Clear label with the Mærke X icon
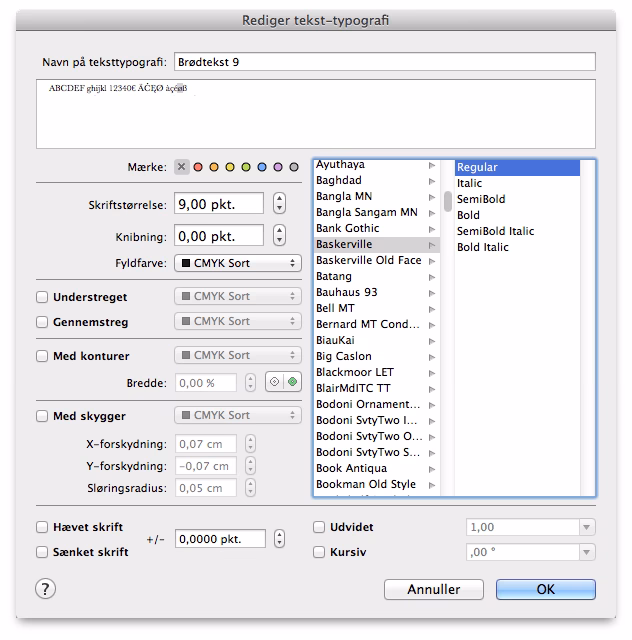The image size is (632, 640). tap(181, 168)
